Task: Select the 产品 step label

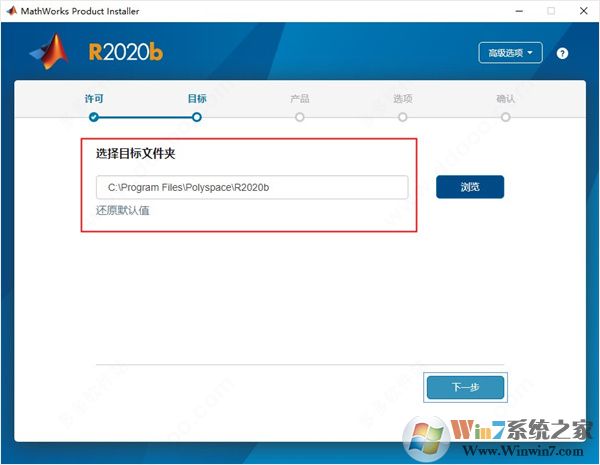Action: 300,99
